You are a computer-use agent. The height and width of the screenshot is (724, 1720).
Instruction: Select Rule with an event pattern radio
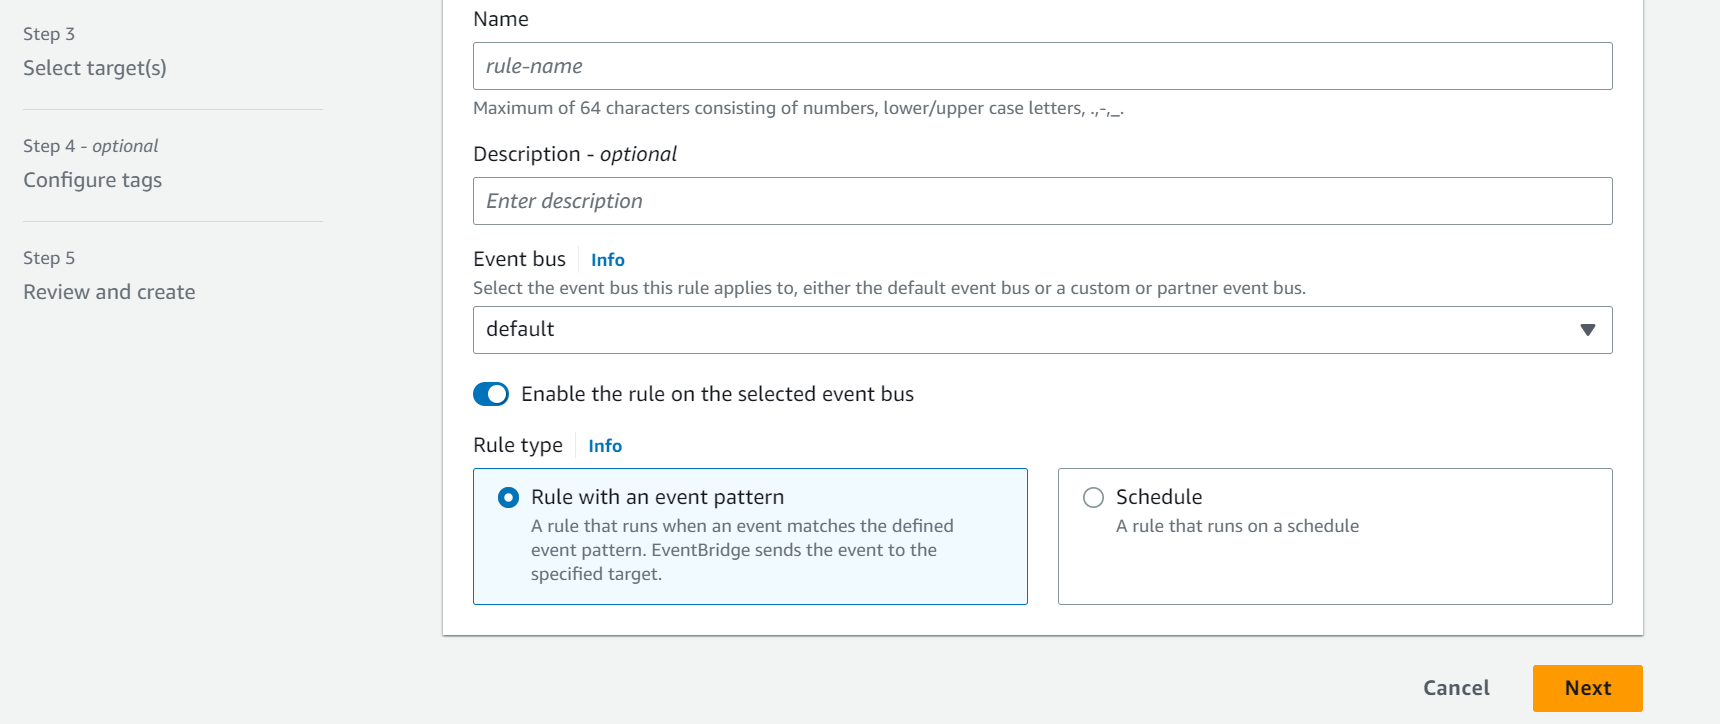(509, 497)
